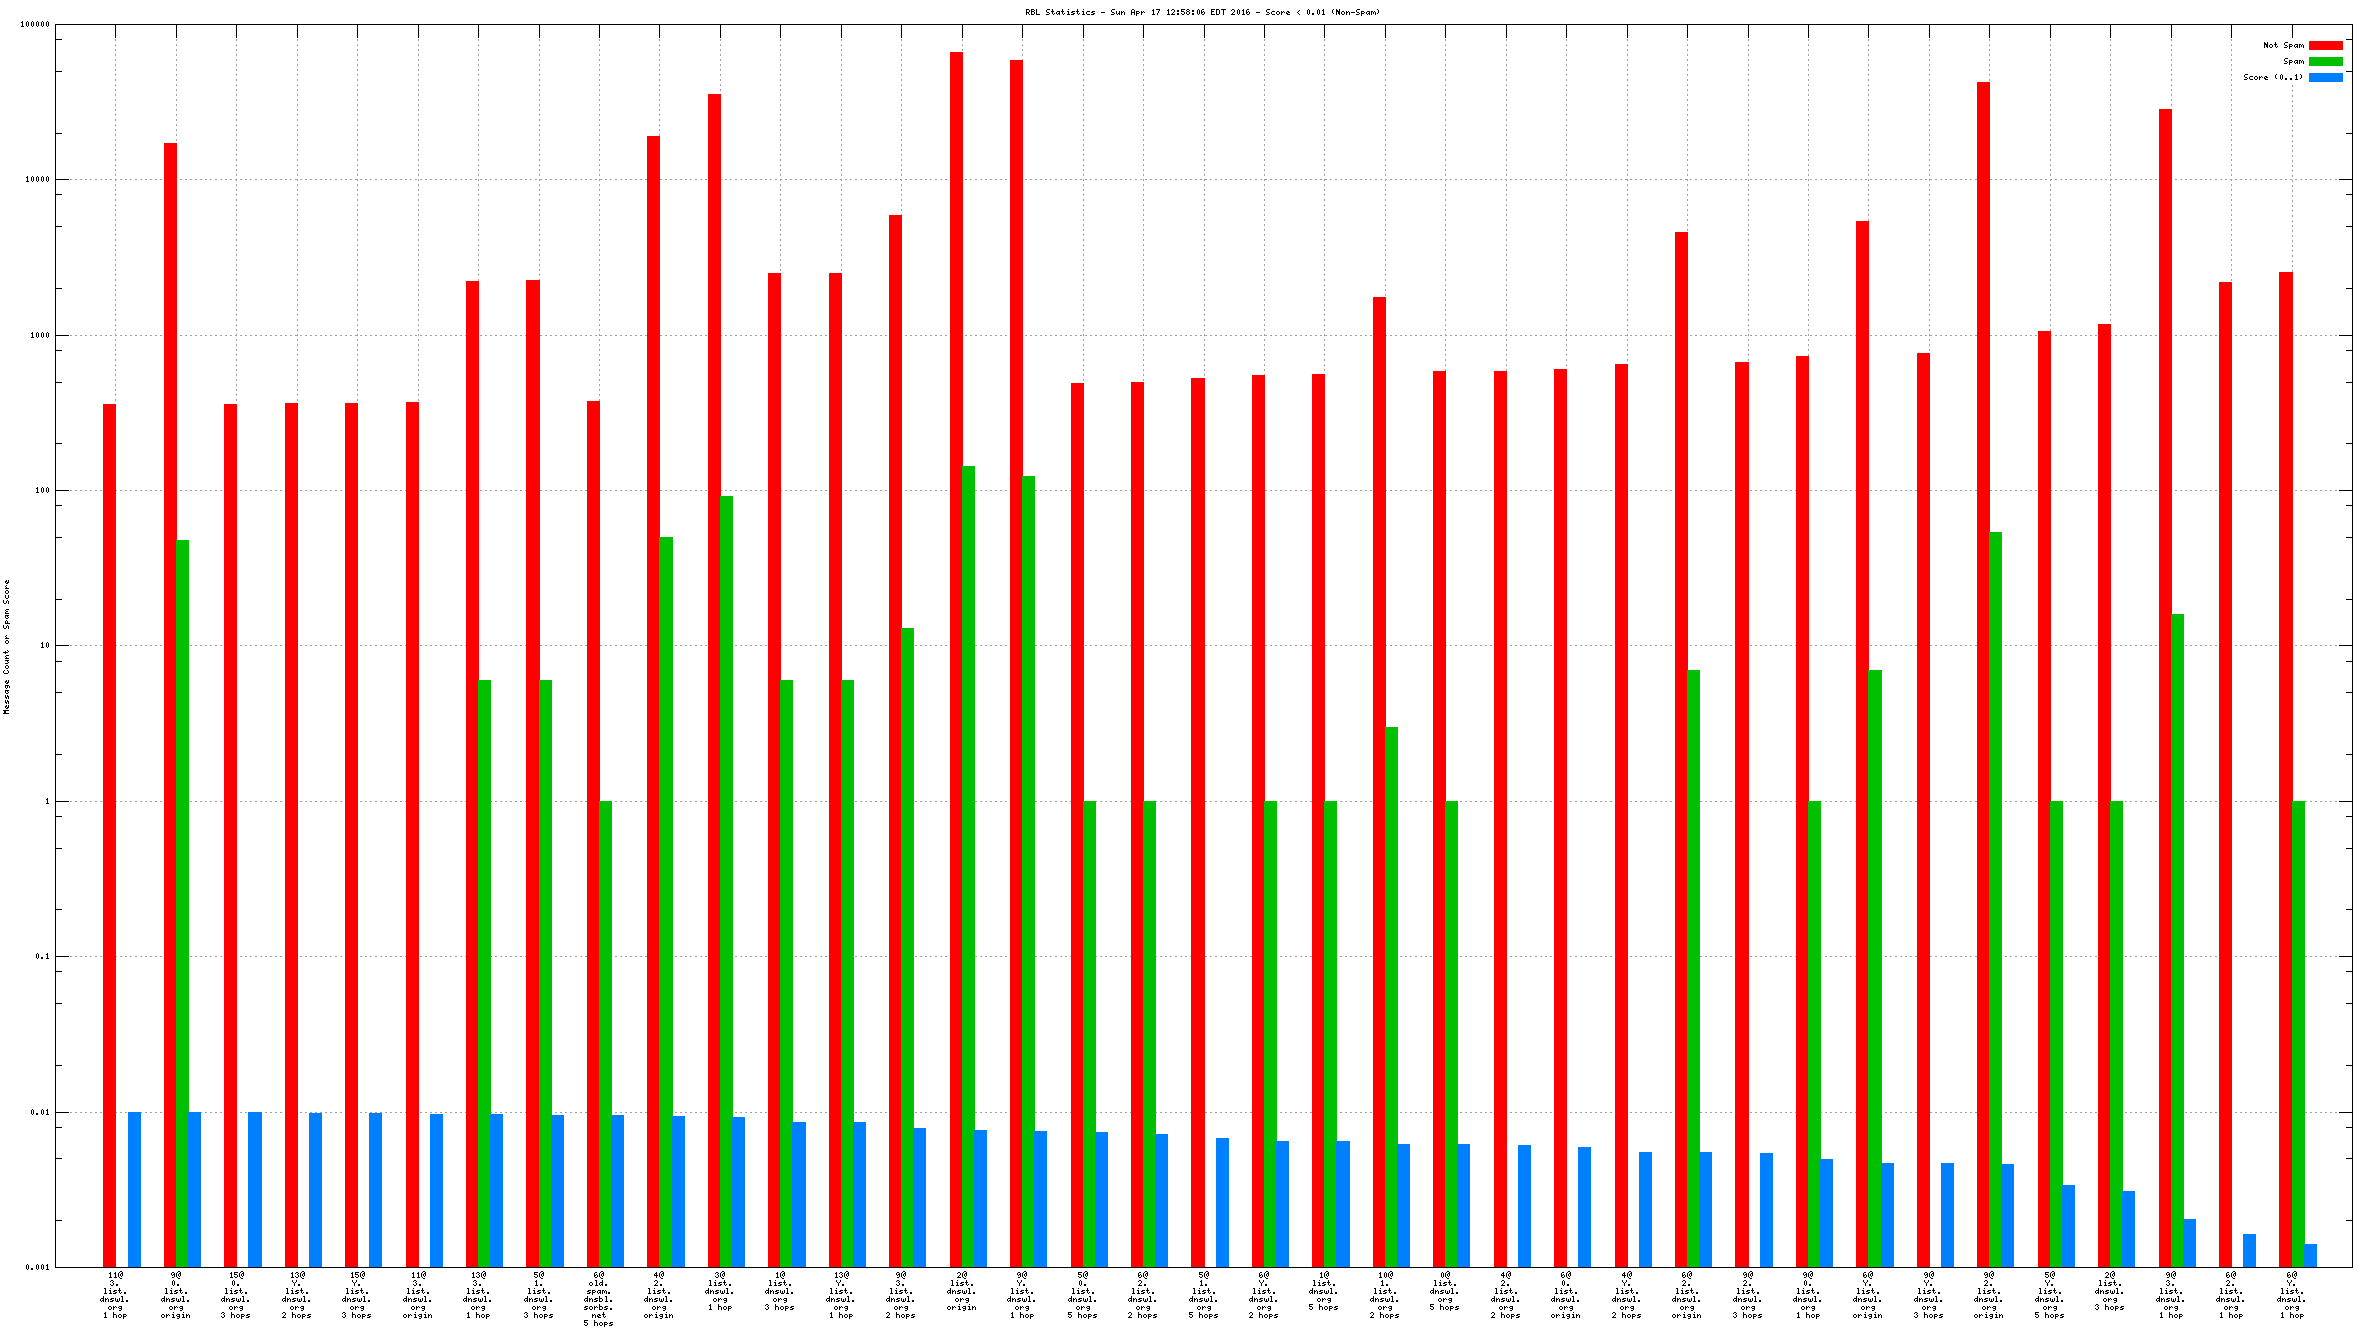
Task: Click the red Not Spam legend swatch
Action: 2325,45
